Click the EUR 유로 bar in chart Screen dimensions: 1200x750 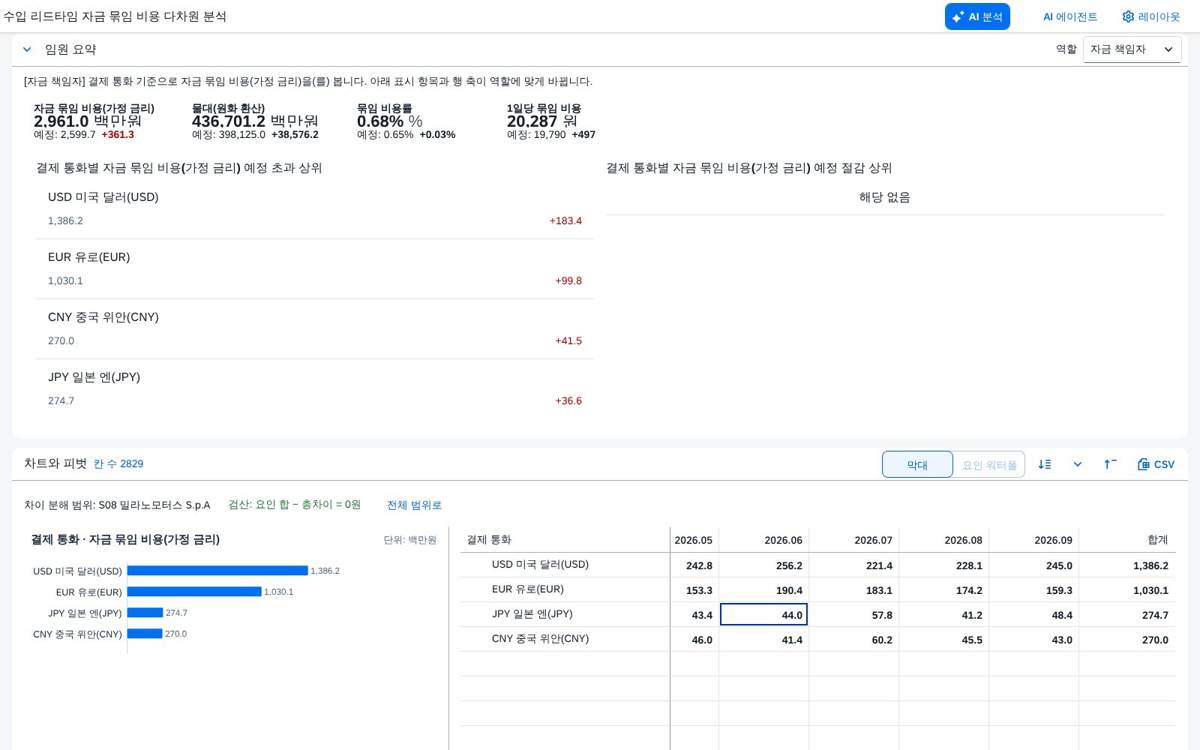[x=194, y=592]
